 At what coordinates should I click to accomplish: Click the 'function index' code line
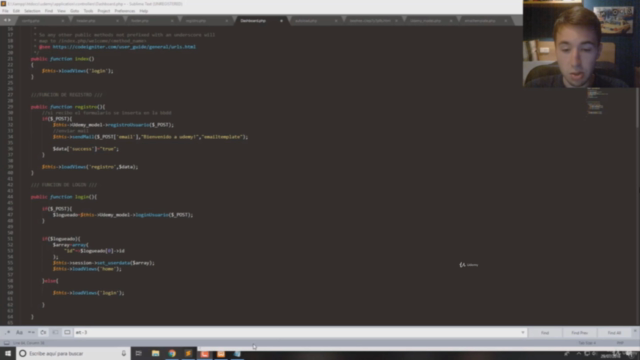62,59
